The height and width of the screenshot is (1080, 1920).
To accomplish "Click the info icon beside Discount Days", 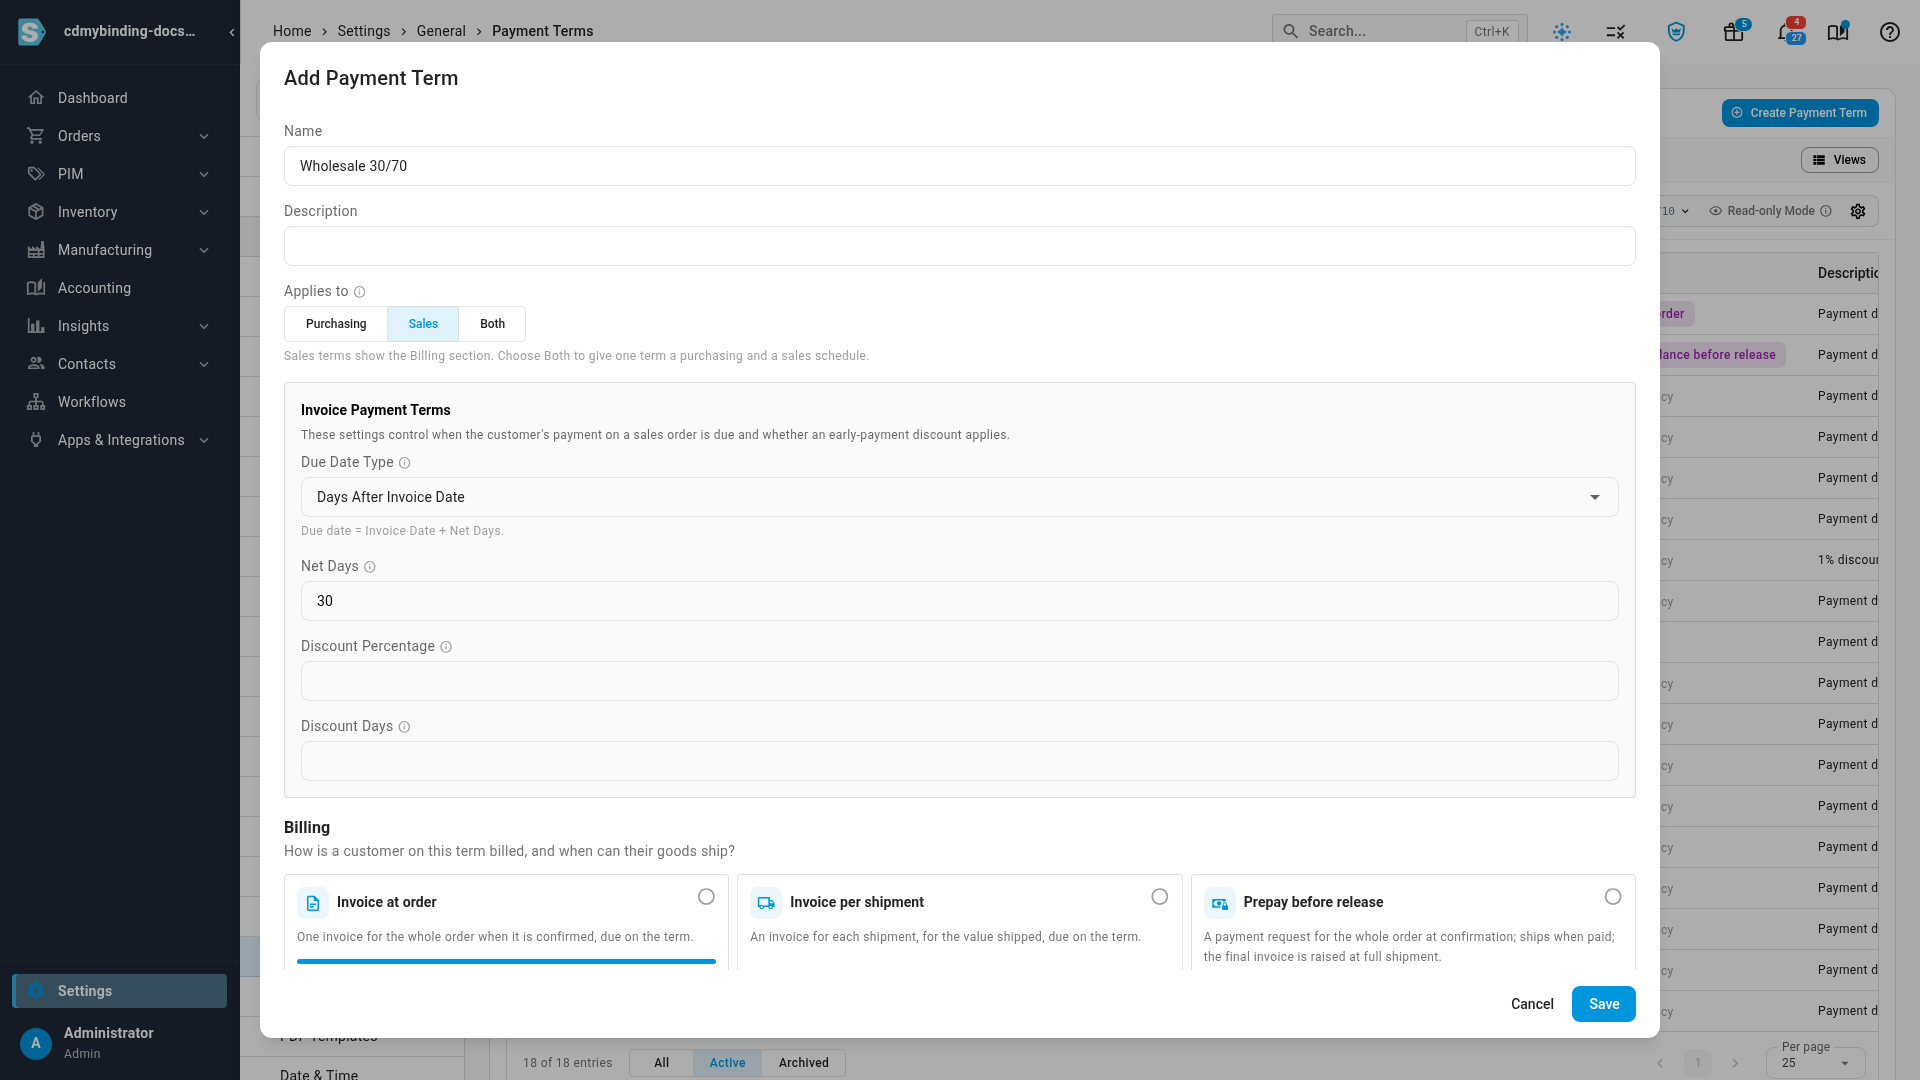I will coord(405,727).
